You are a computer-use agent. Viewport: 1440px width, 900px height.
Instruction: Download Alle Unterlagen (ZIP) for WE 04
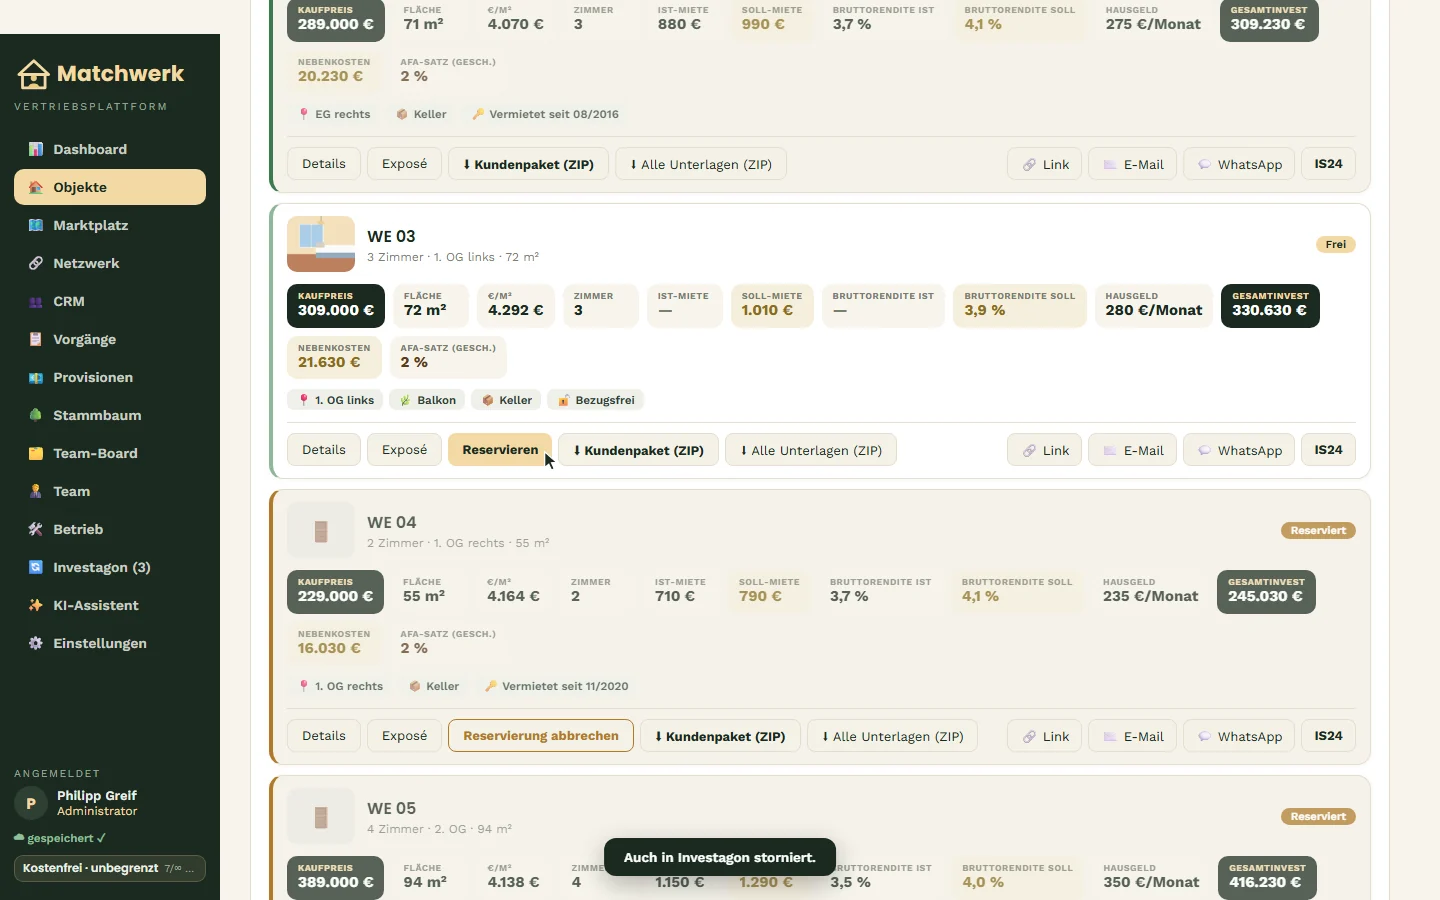(x=892, y=736)
